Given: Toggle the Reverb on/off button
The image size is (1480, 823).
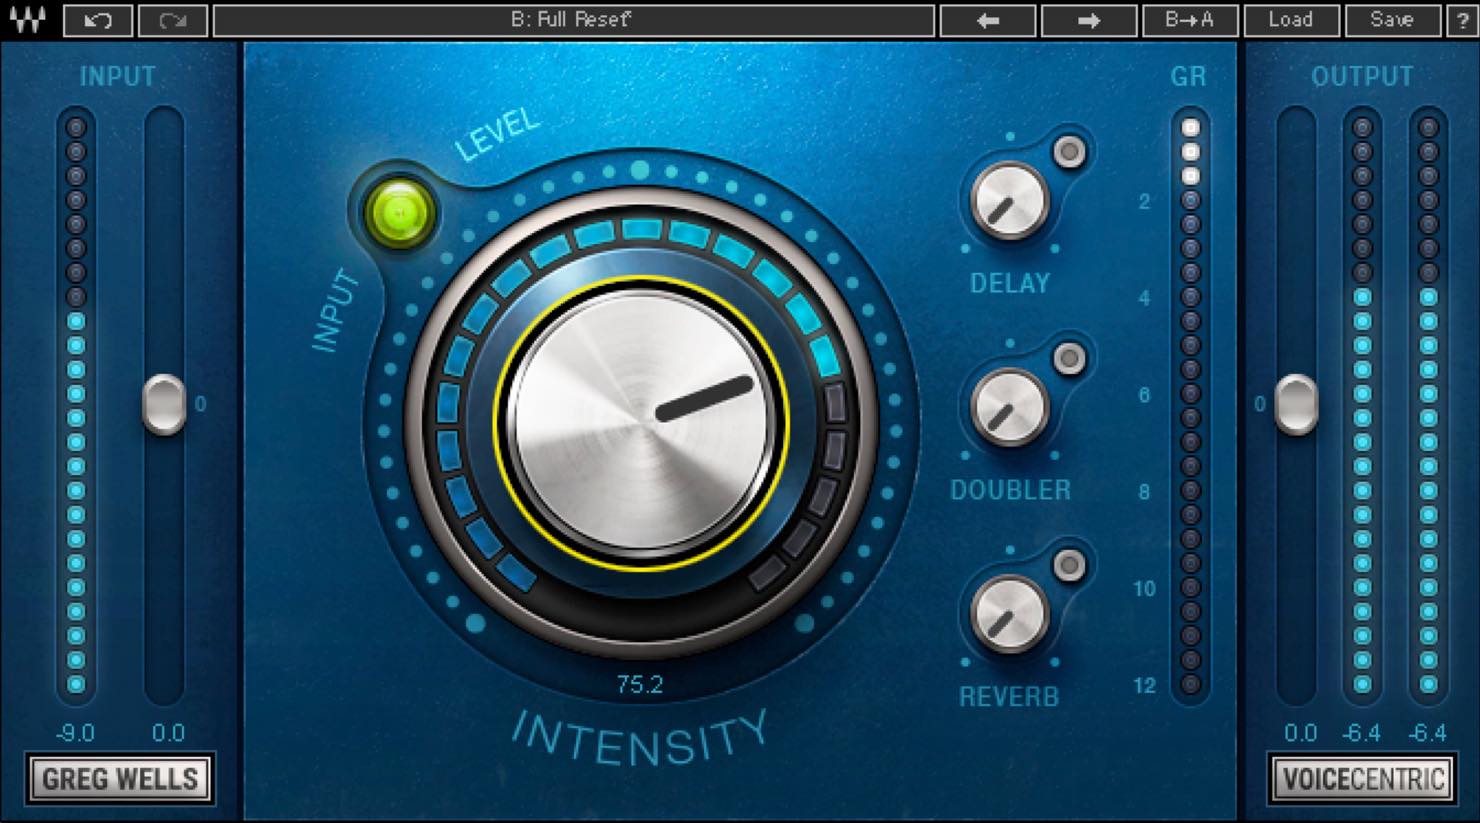Looking at the screenshot, I should (1069, 566).
